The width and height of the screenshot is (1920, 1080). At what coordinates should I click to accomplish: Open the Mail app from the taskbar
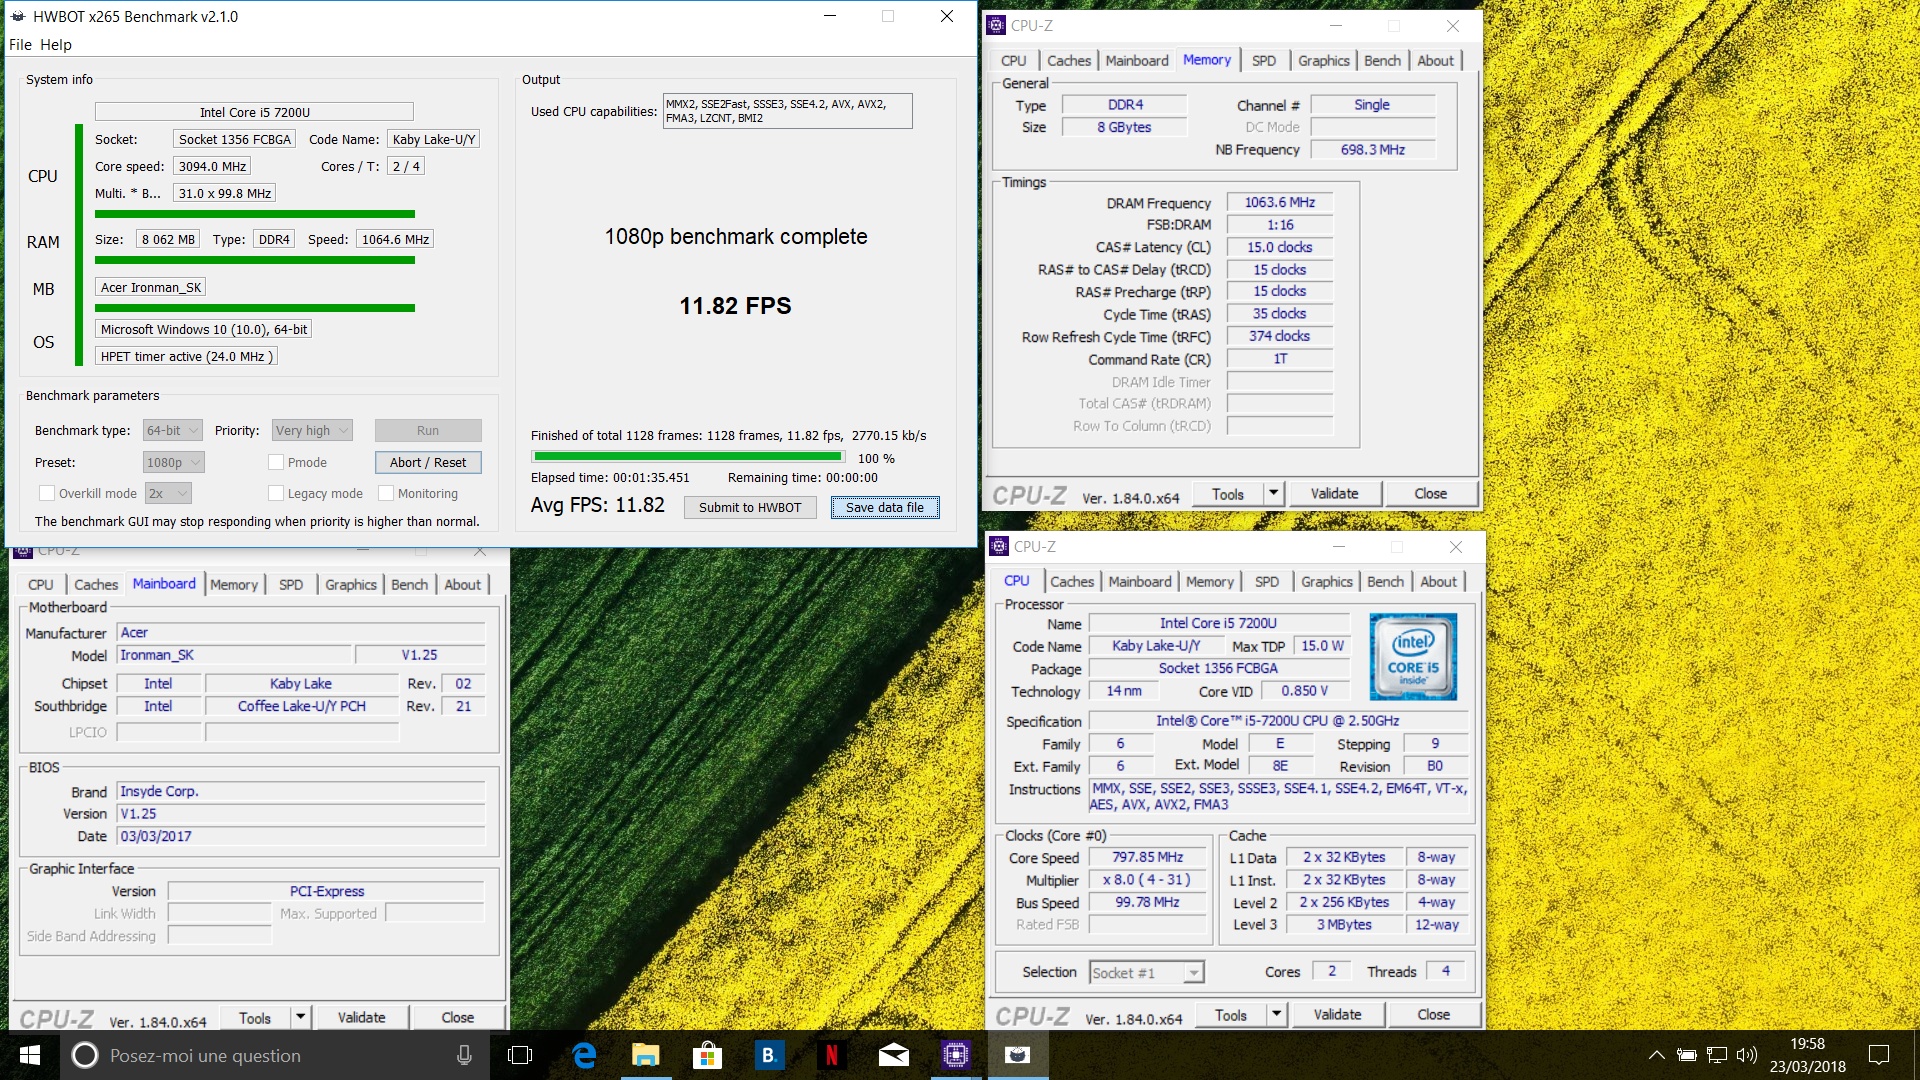pyautogui.click(x=893, y=1055)
